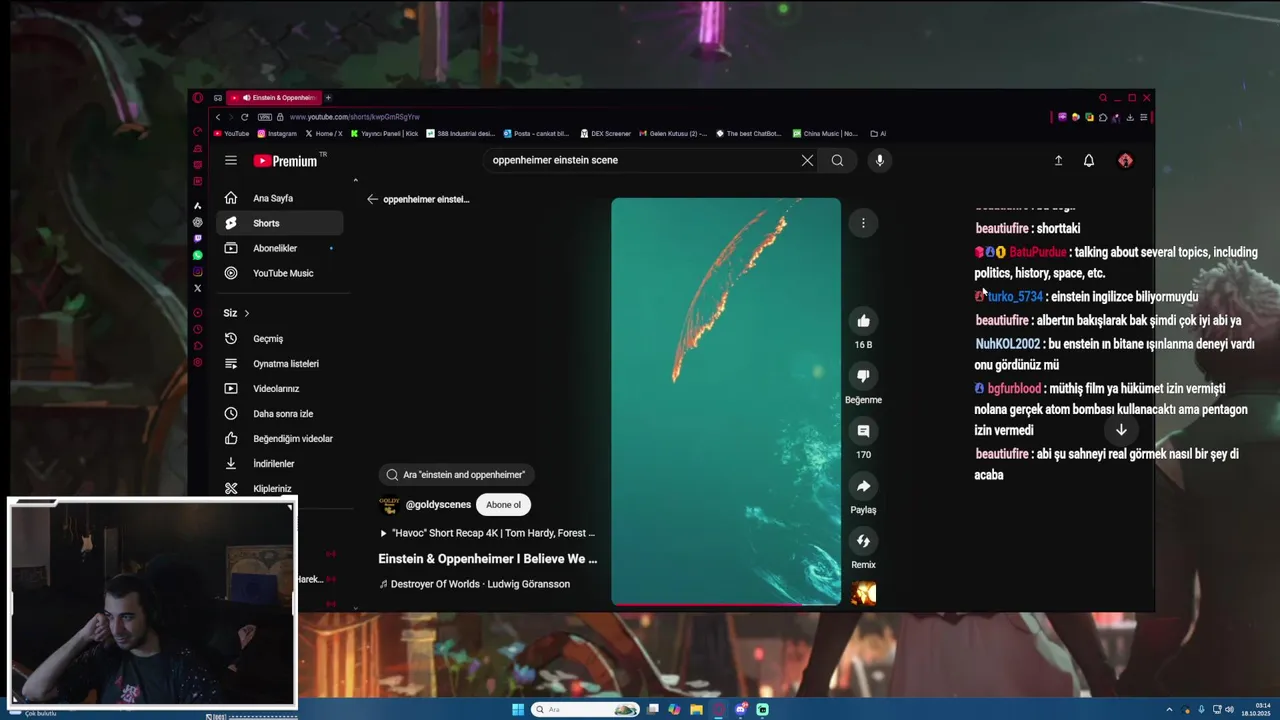This screenshot has height=720, width=1280.
Task: Like the Short with thumbs up
Action: pos(863,320)
